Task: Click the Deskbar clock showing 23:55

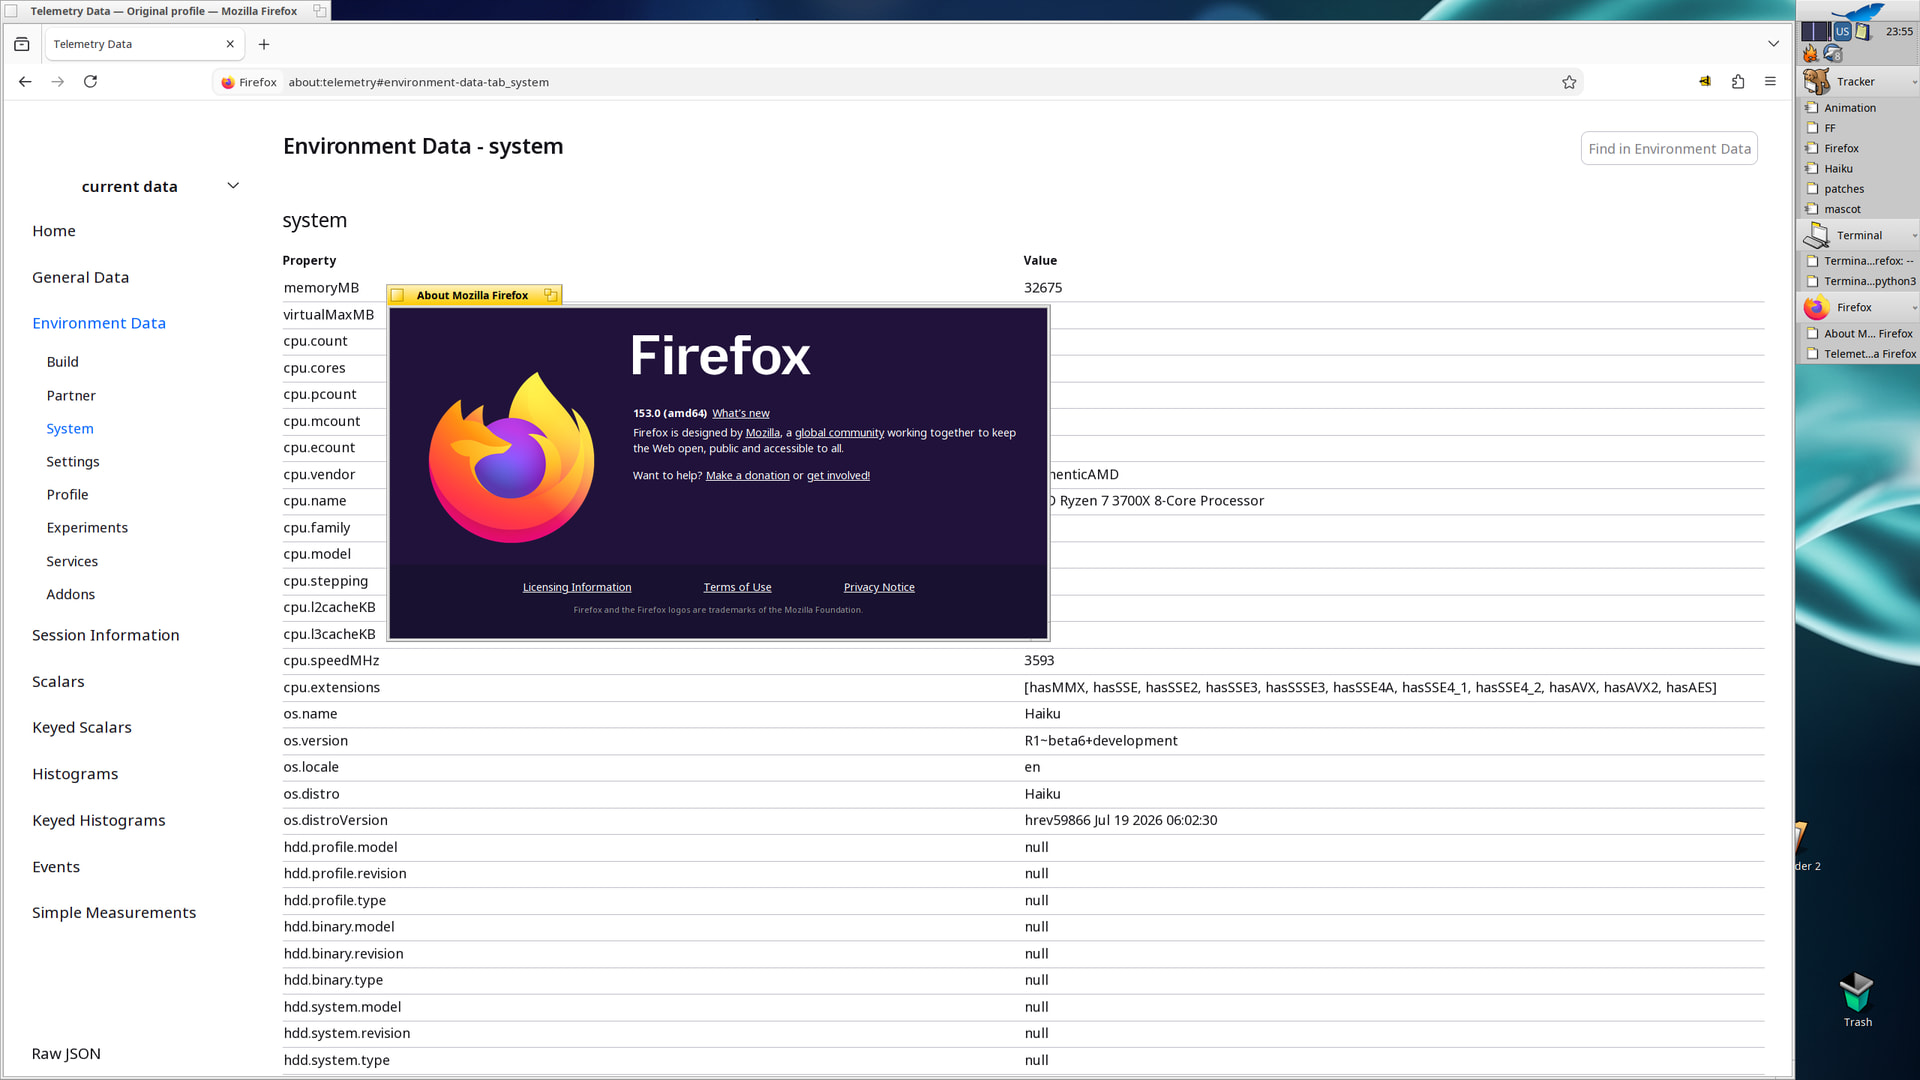Action: [x=1899, y=32]
